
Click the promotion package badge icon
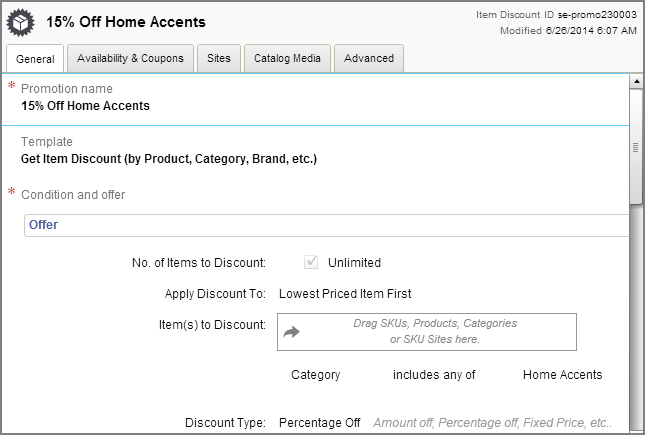click(21, 22)
